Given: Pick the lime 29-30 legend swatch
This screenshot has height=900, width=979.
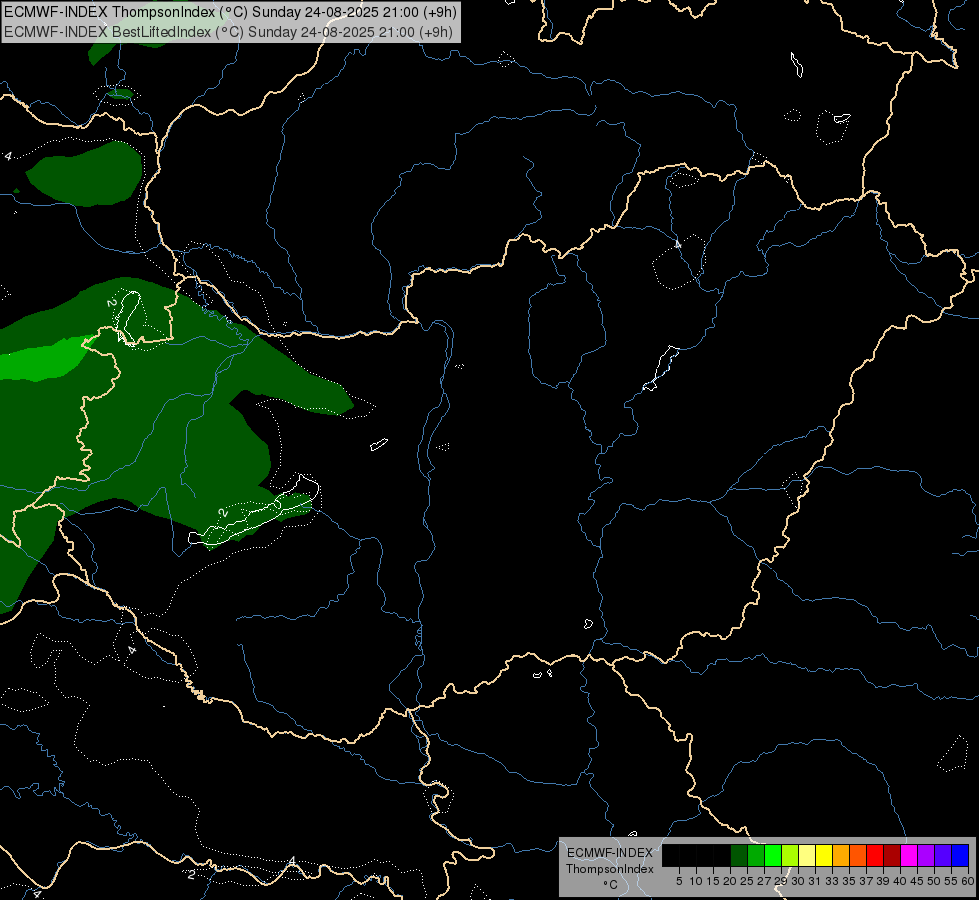Looking at the screenshot, I should [x=790, y=855].
